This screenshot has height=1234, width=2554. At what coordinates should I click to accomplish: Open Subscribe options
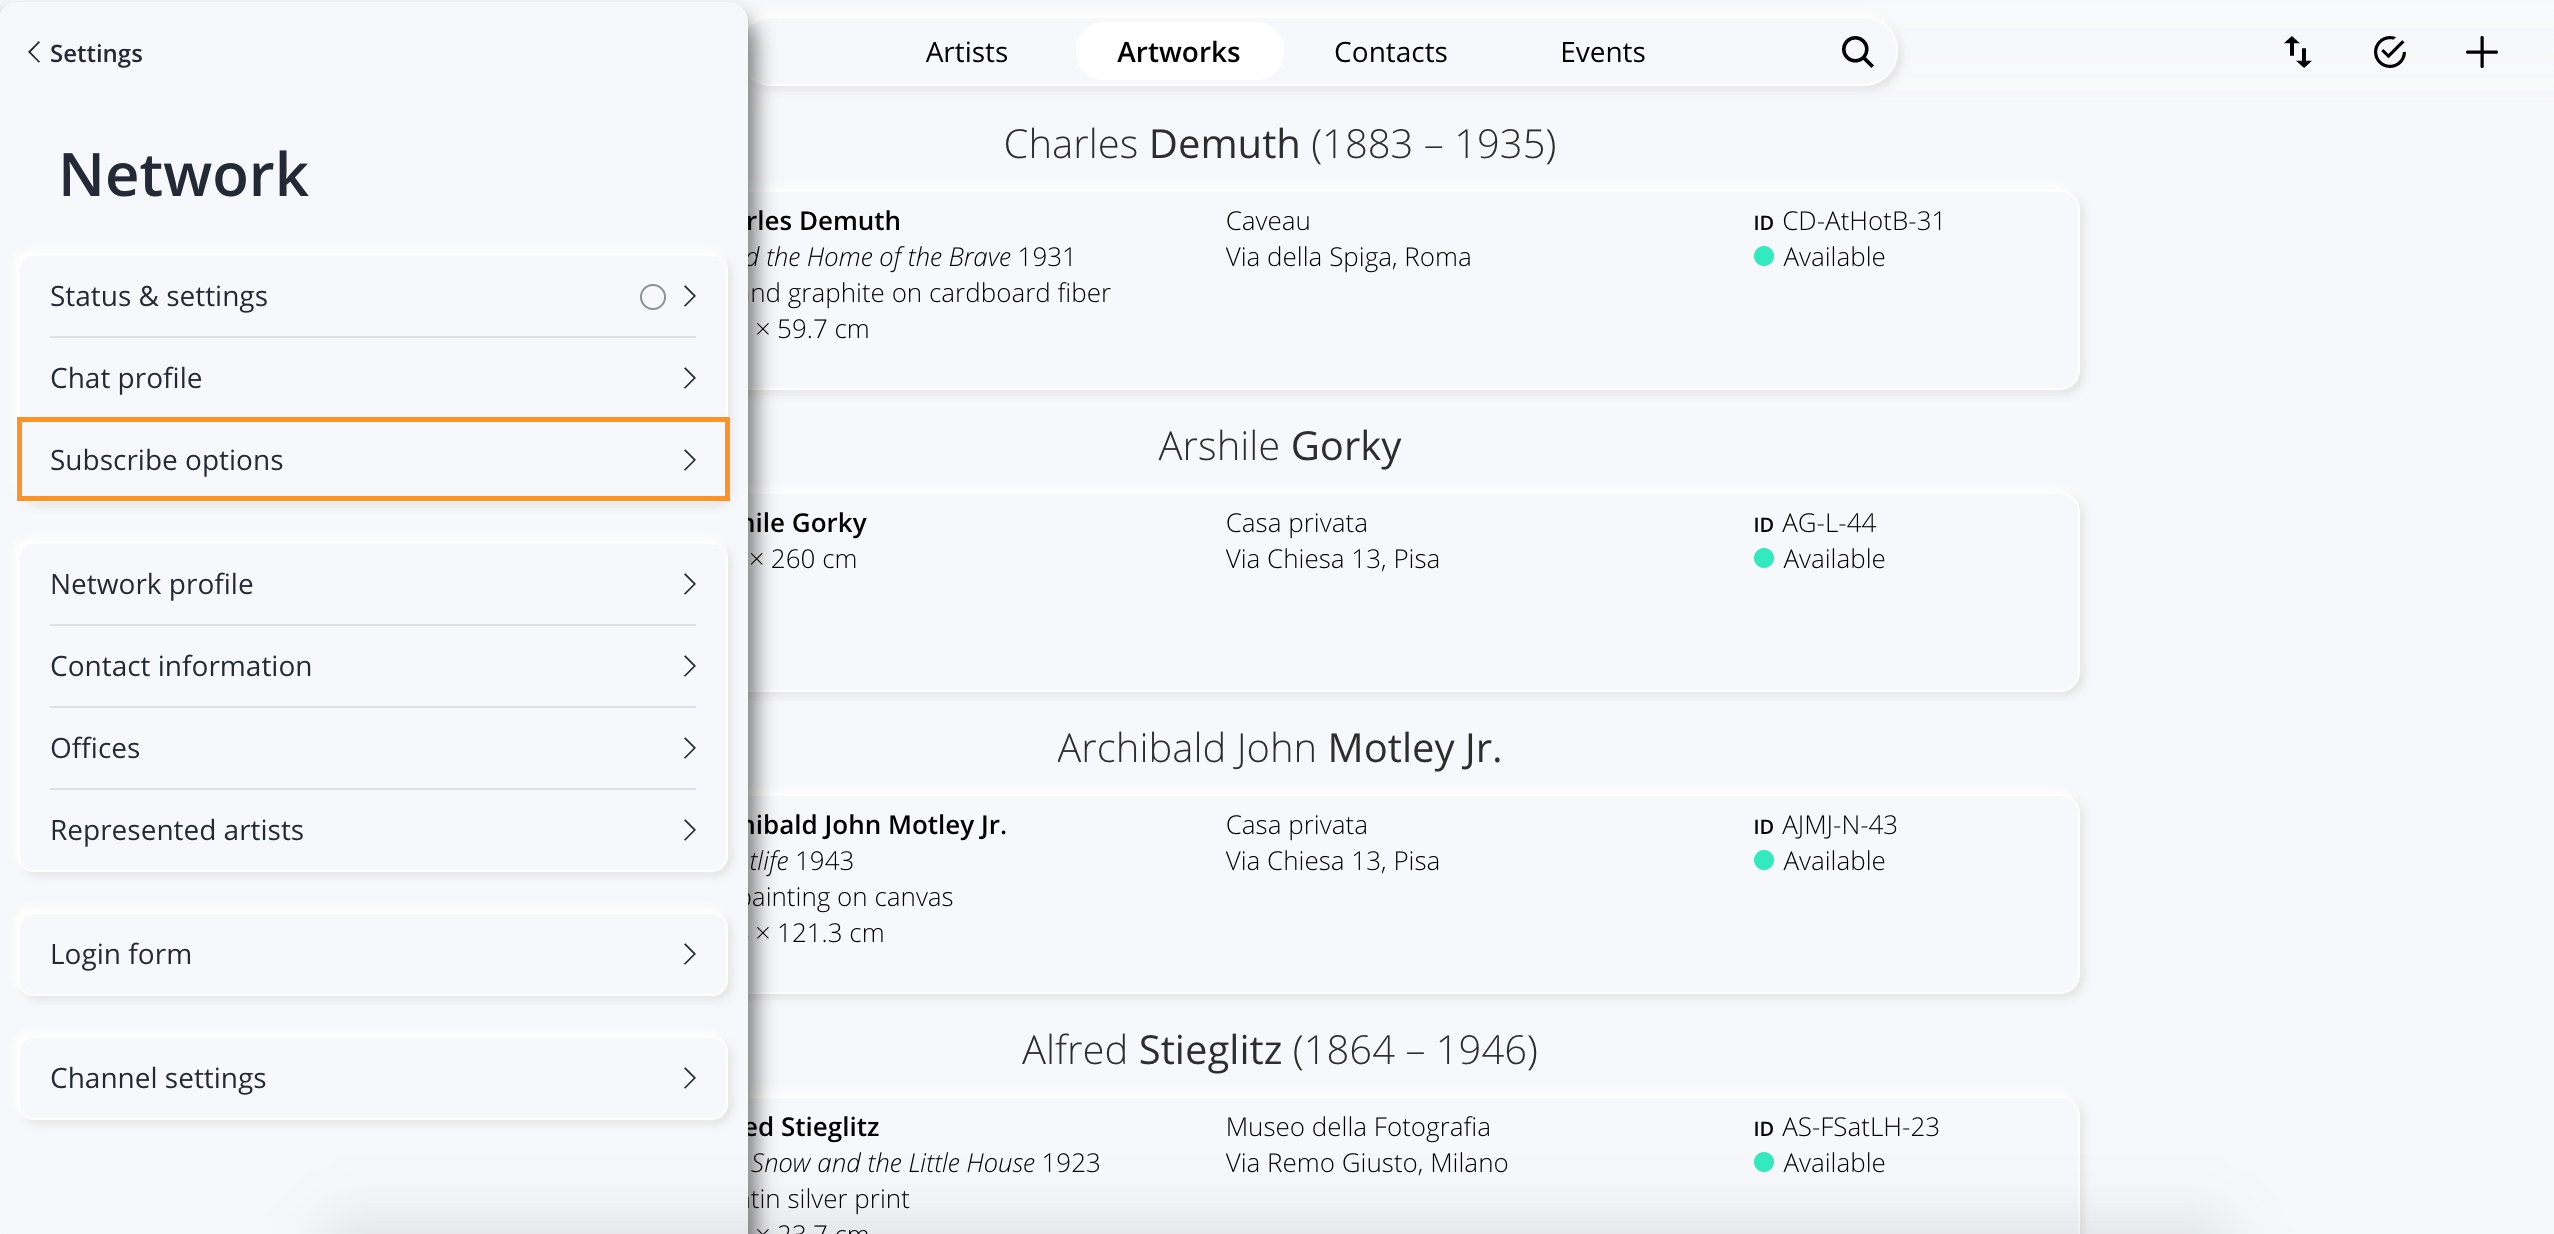click(373, 460)
